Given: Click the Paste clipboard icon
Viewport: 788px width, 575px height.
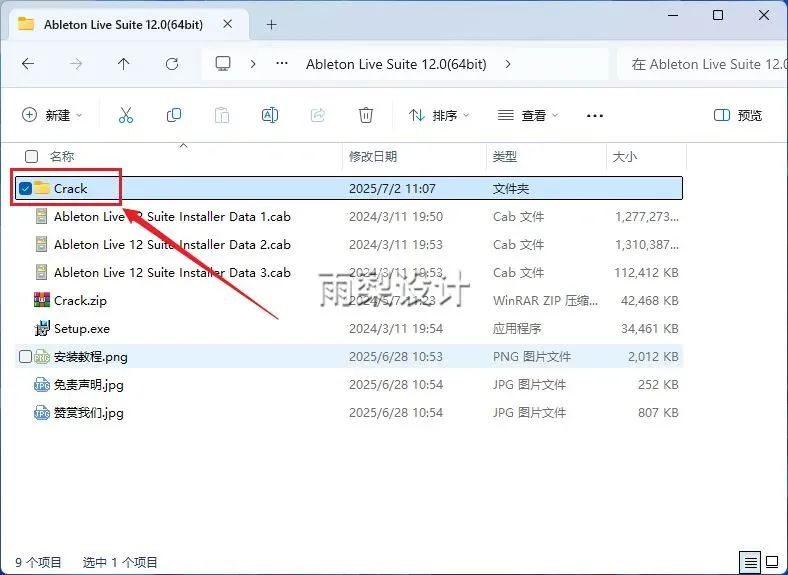Looking at the screenshot, I should 222,115.
